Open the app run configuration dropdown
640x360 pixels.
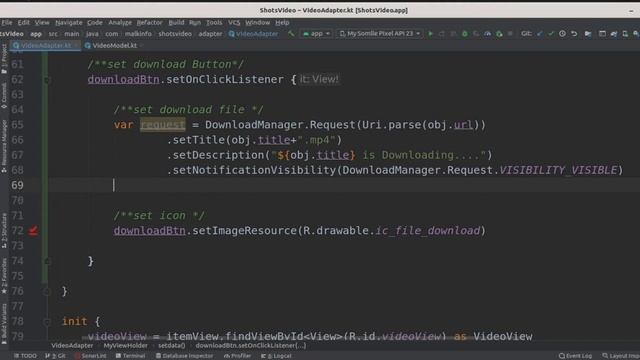point(316,34)
